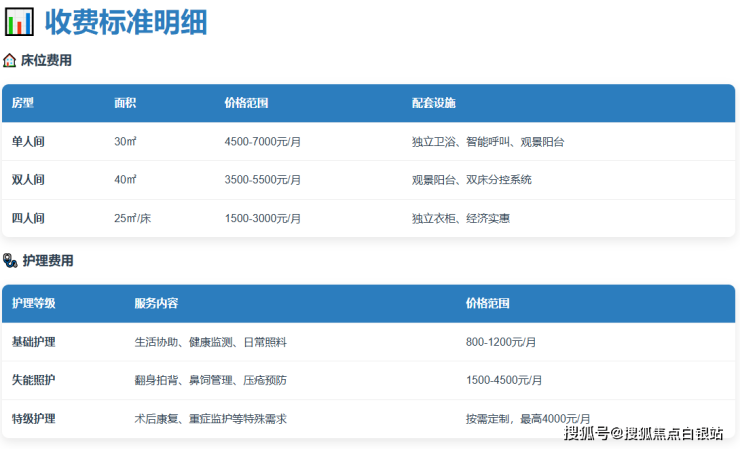740x449 pixels.
Task: Click the 800-1200元/月 price cell
Action: [x=501, y=342]
